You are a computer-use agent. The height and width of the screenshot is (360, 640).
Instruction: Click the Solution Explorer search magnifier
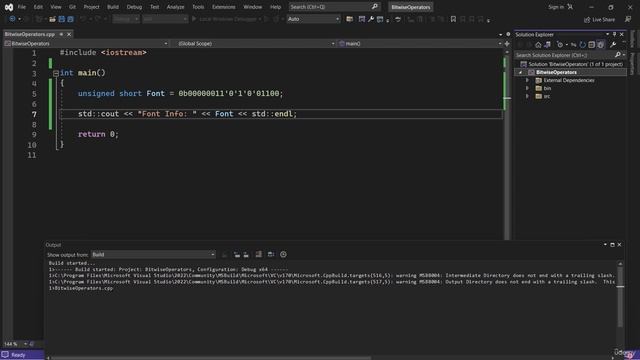618,55
